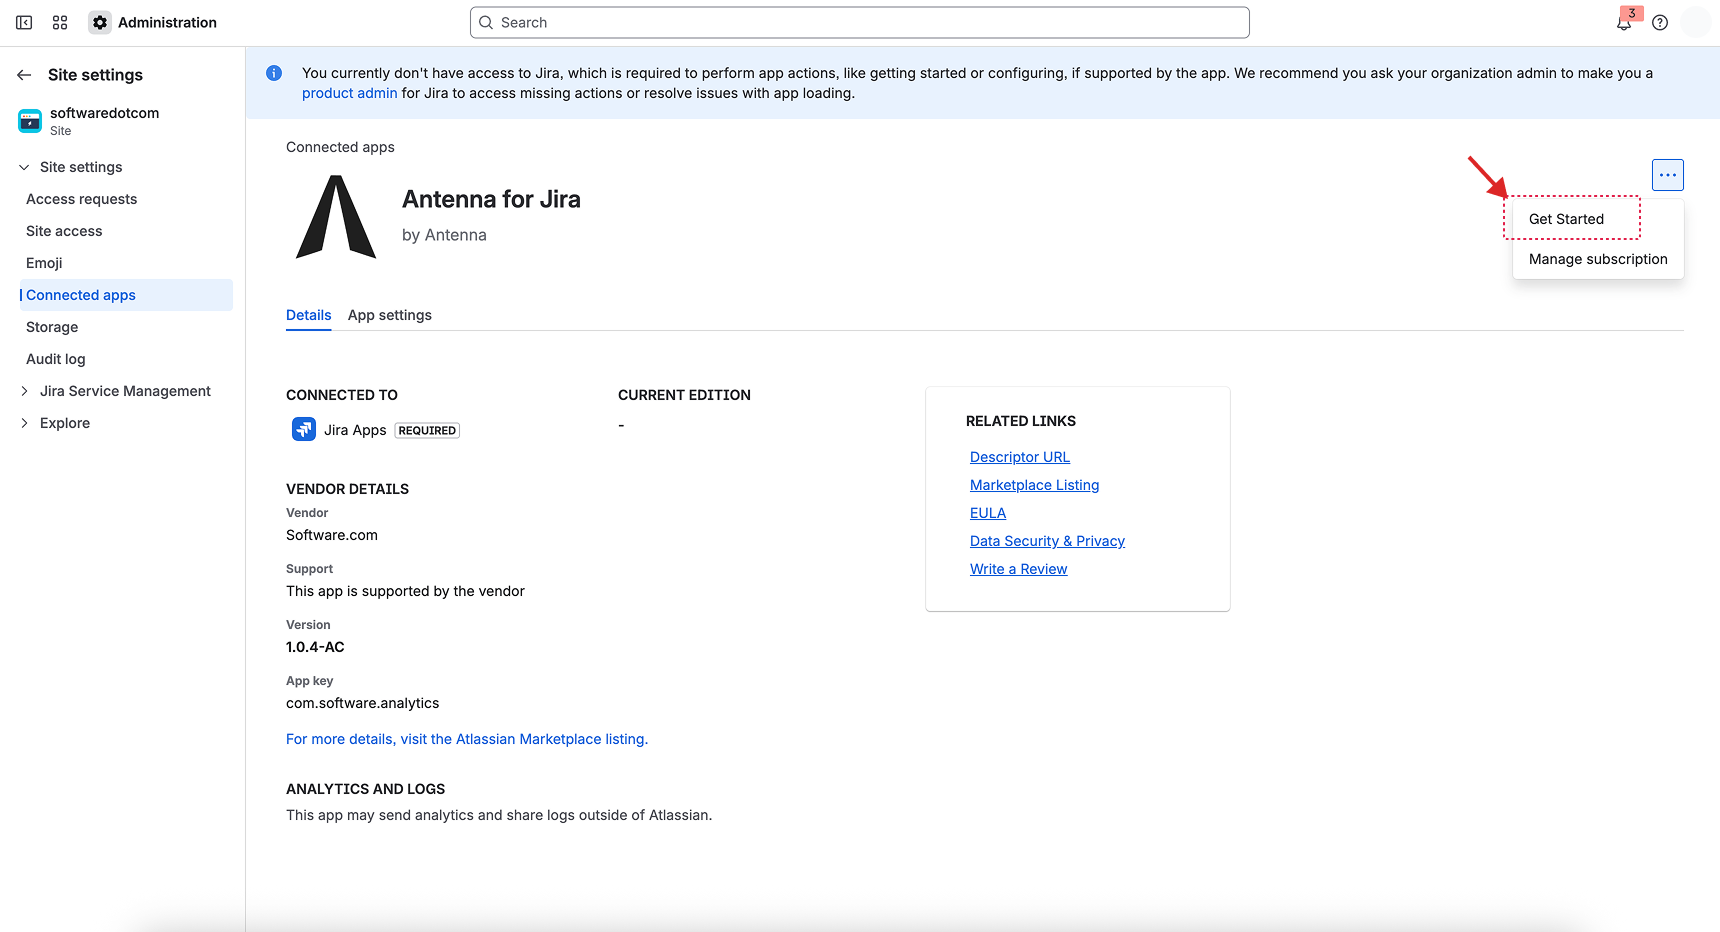Click inside the Search field
The width and height of the screenshot is (1720, 932).
tap(860, 22)
